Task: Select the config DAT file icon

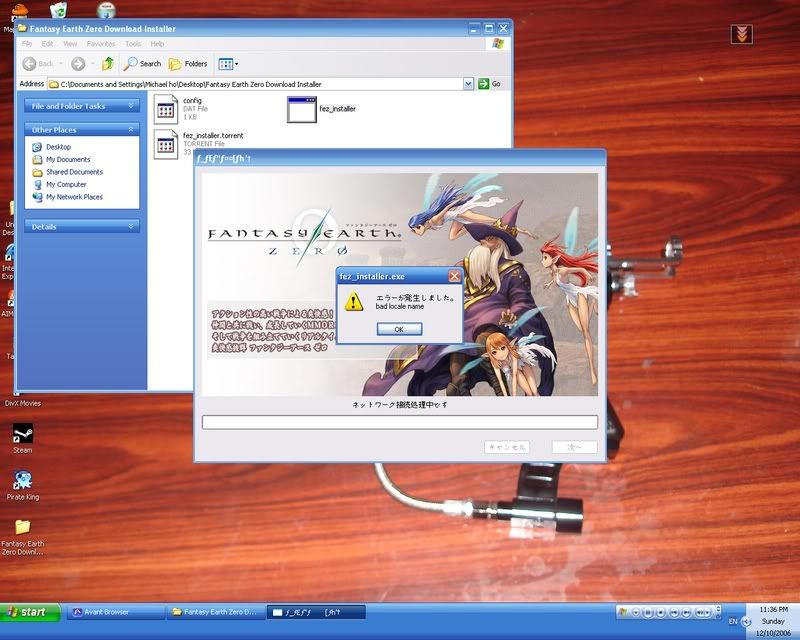Action: click(x=166, y=109)
